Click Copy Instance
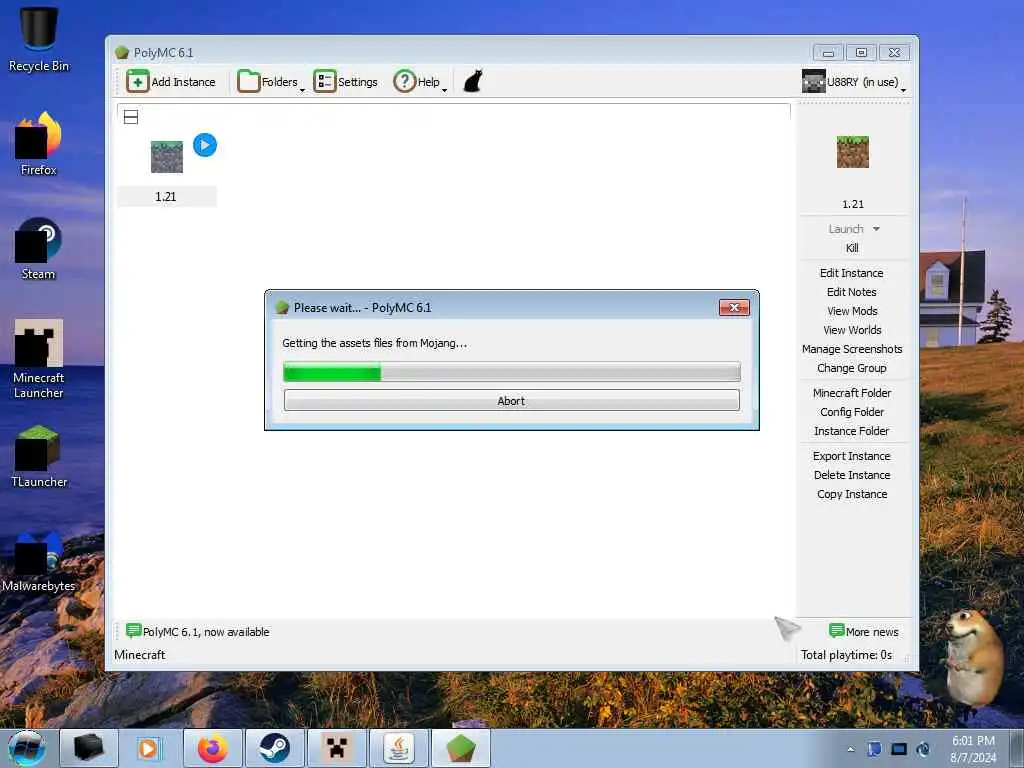 (x=852, y=494)
